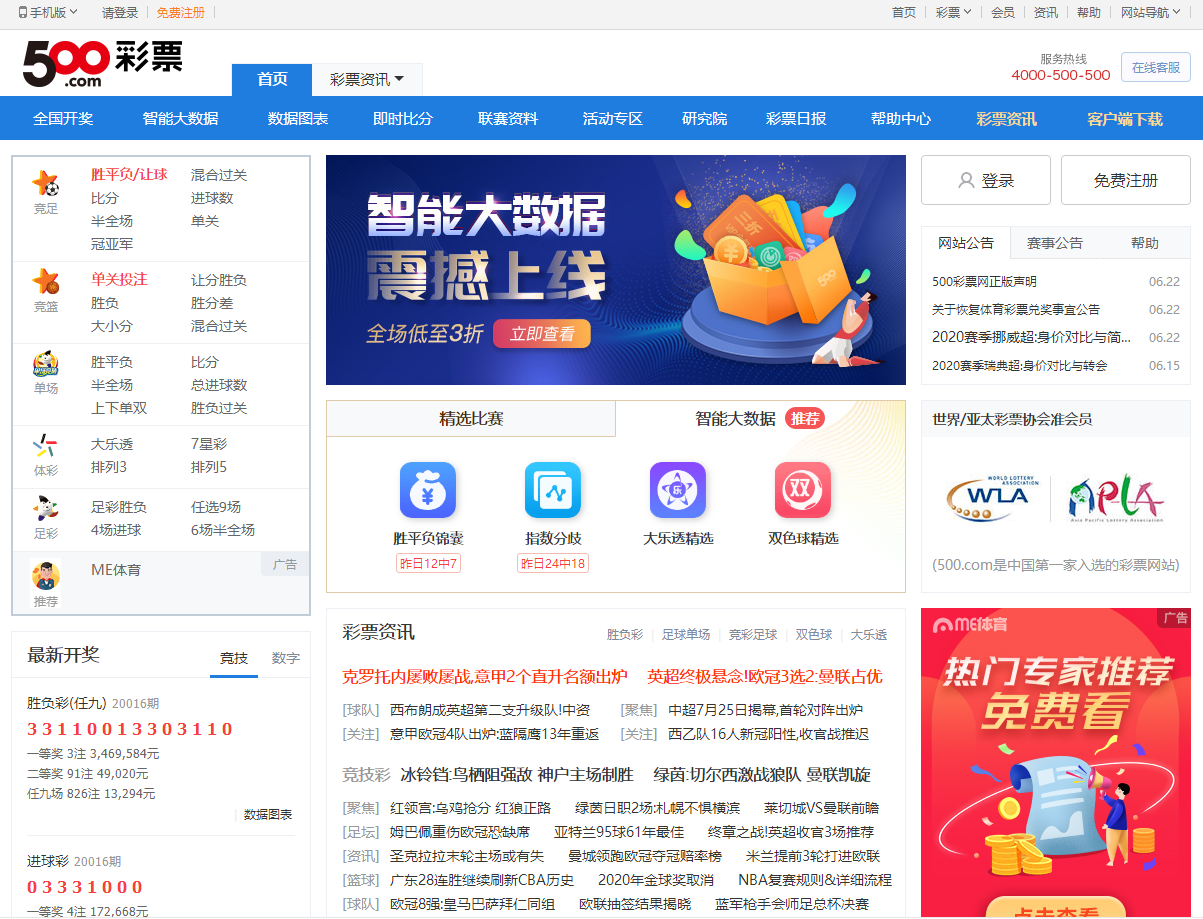This screenshot has height=919, width=1203.
Task: Click the WLA association logo
Action: (x=994, y=498)
